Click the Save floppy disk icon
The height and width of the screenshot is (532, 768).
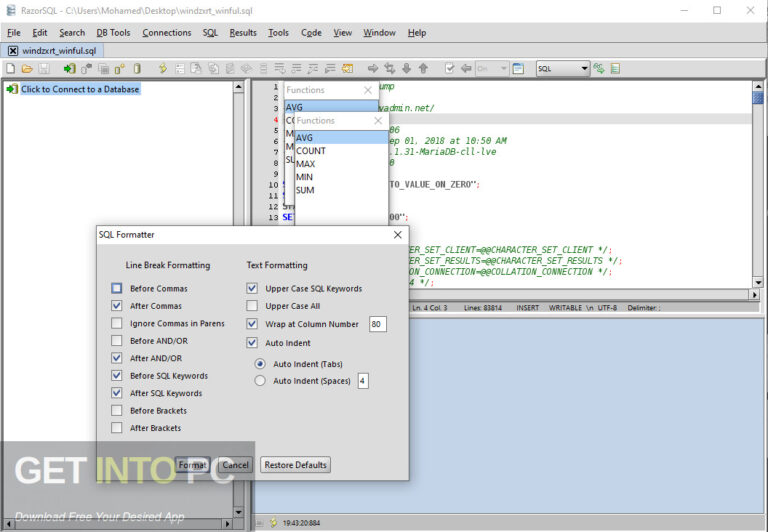tap(44, 69)
